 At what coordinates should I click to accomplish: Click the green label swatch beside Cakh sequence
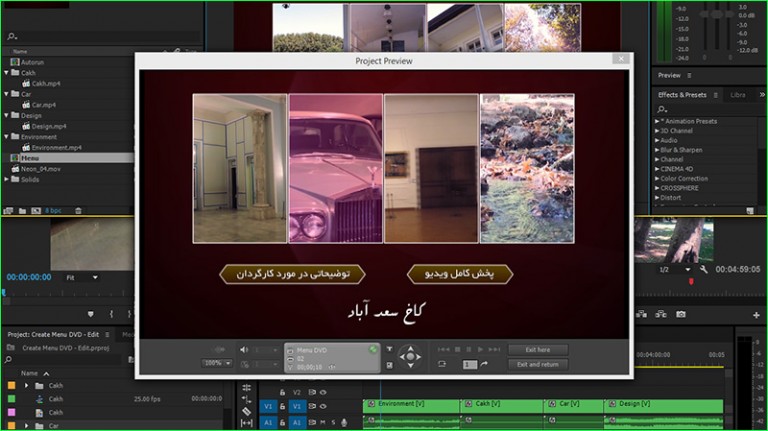[x=11, y=399]
